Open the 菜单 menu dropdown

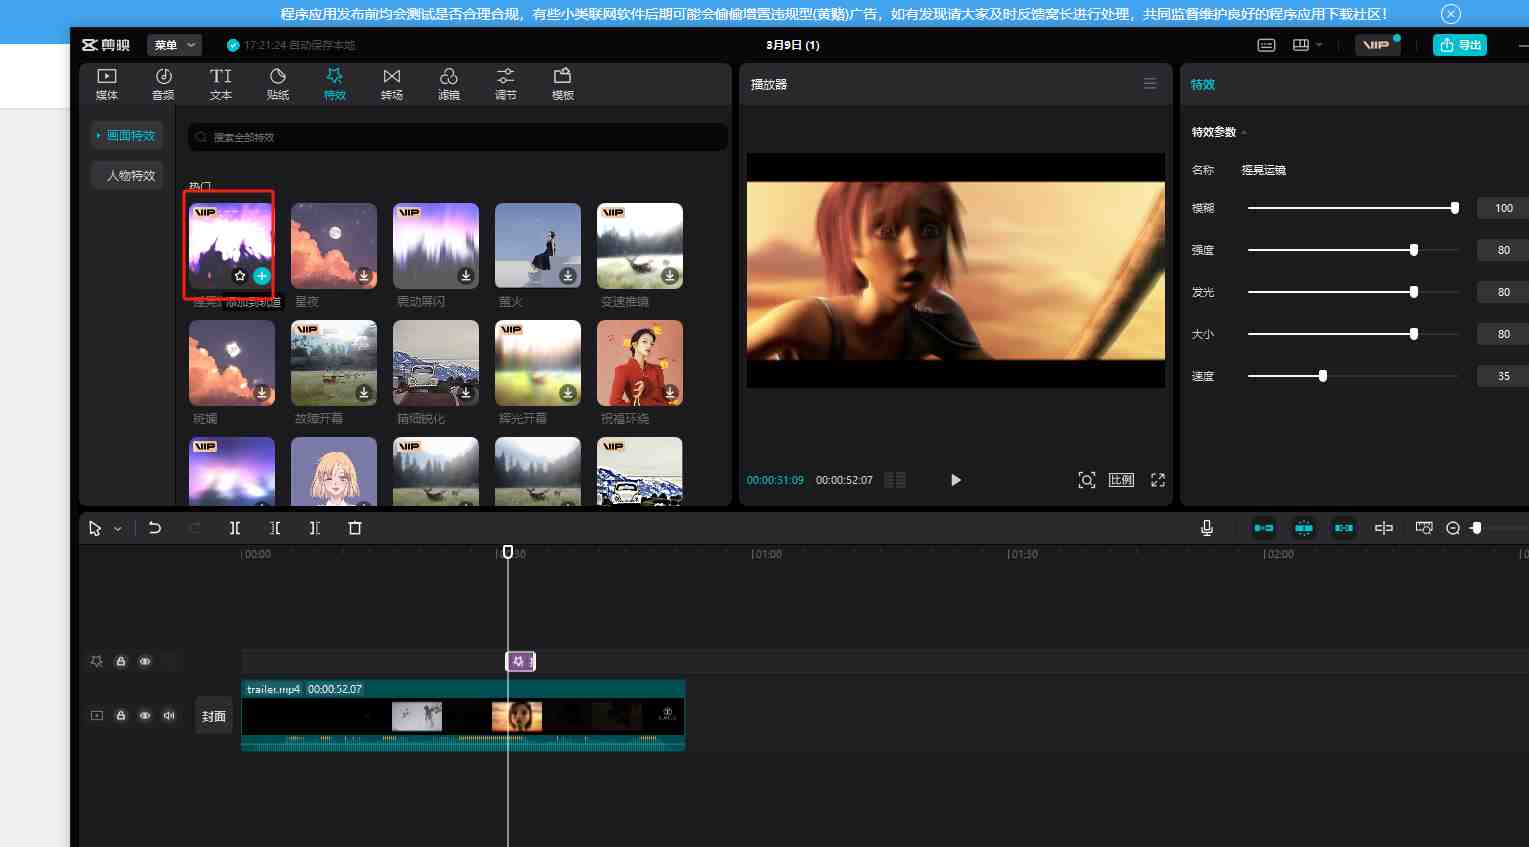[174, 45]
